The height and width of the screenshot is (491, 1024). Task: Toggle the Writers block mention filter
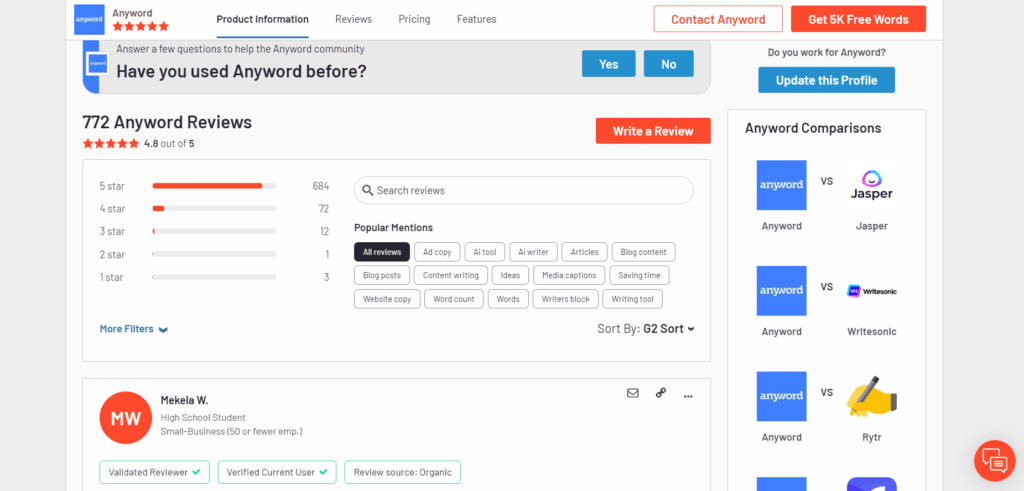565,299
